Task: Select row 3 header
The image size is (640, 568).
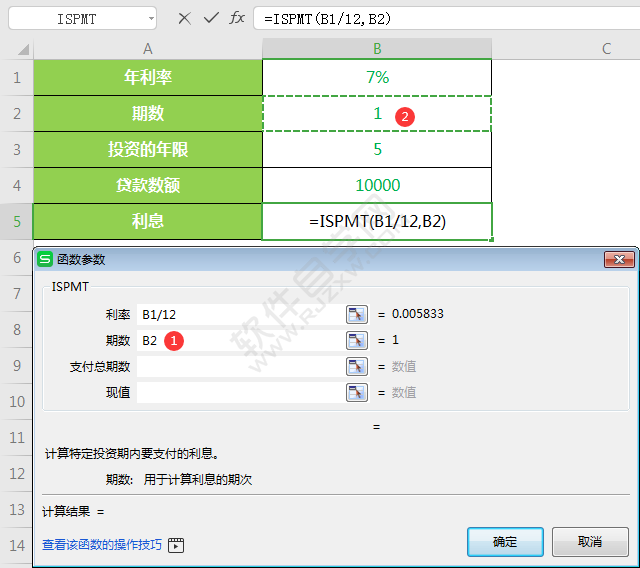Action: (17, 149)
